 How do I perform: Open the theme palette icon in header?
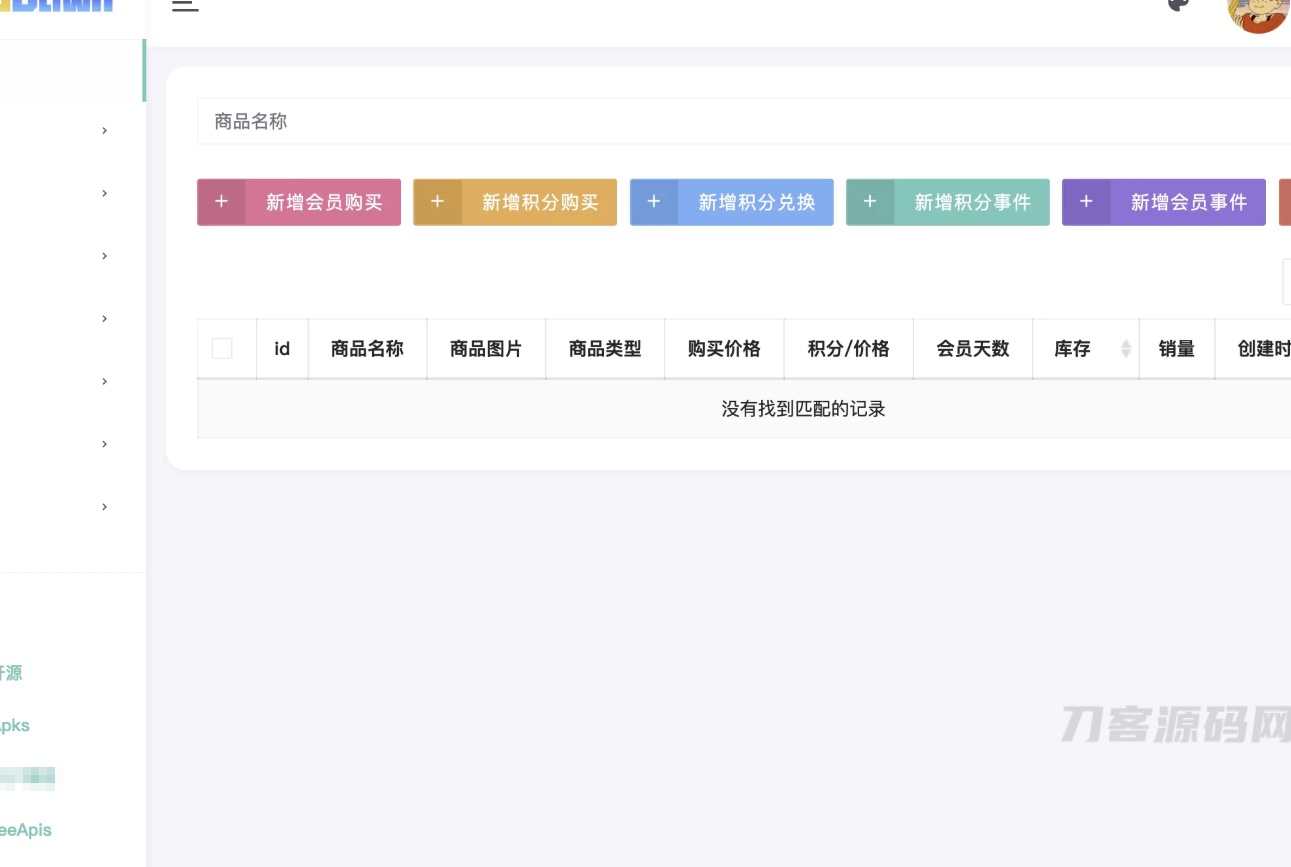[1180, 5]
